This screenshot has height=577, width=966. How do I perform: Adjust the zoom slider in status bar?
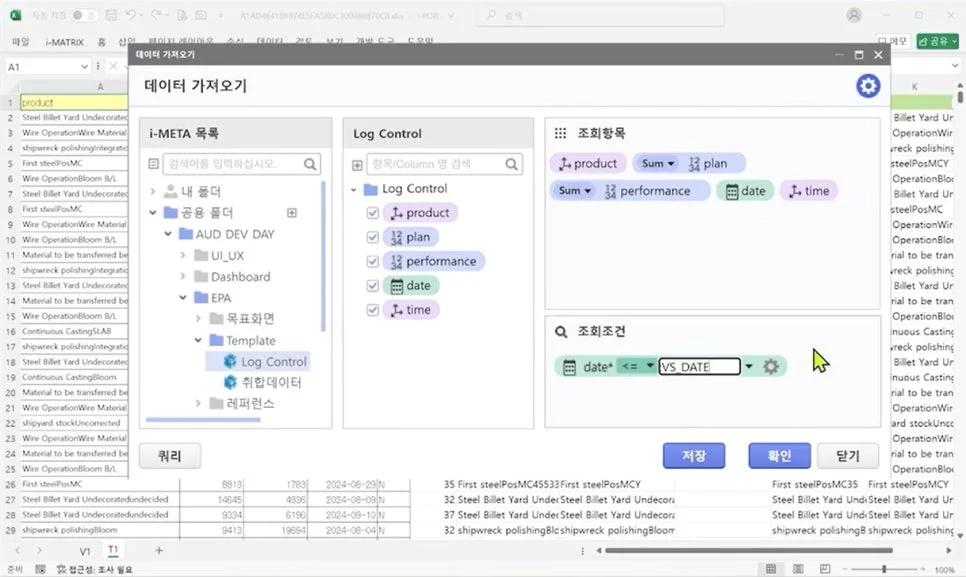(883, 569)
